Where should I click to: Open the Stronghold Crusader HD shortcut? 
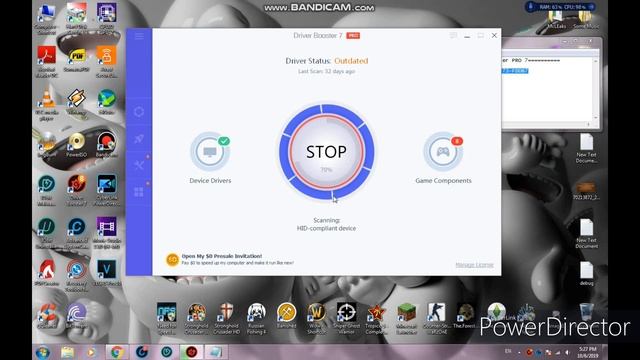pos(227,318)
